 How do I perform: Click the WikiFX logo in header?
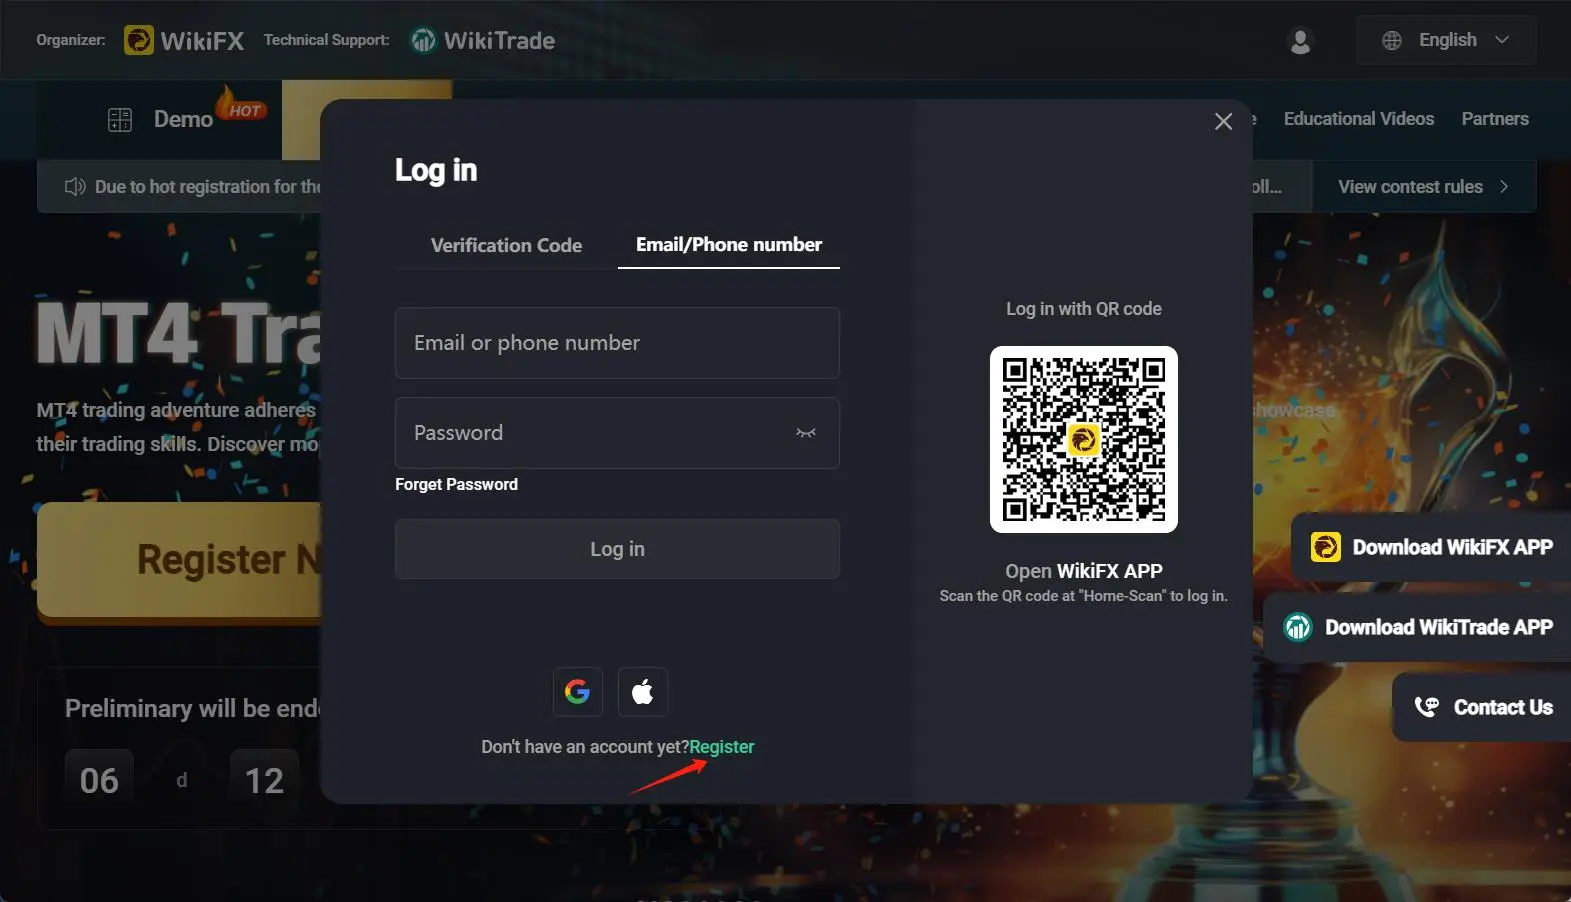pyautogui.click(x=184, y=40)
